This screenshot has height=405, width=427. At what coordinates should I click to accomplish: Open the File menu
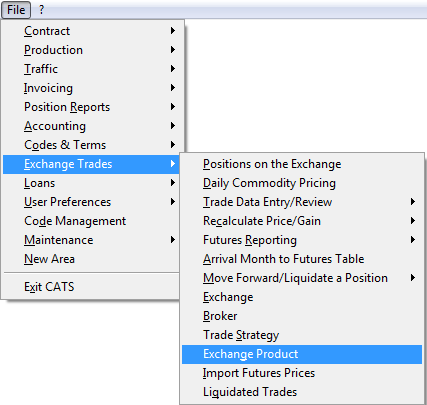point(16,10)
